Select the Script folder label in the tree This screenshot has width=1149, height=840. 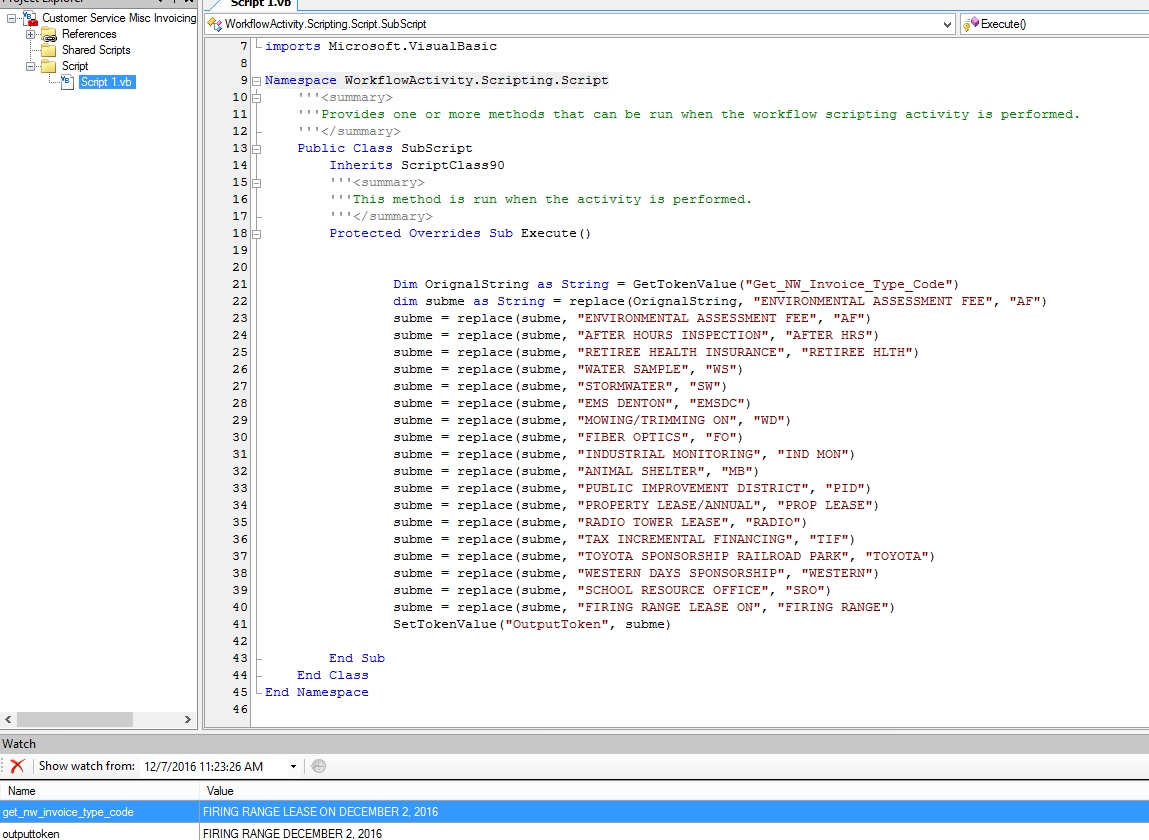click(75, 66)
